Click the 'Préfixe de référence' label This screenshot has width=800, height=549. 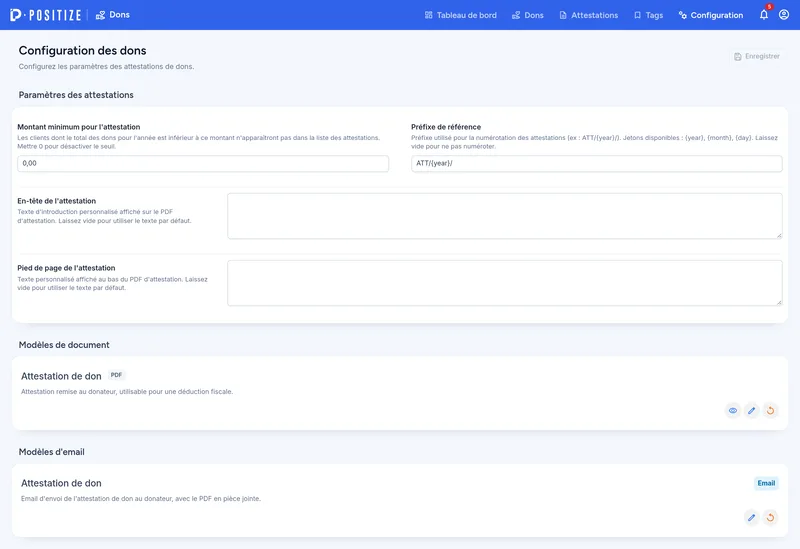pyautogui.click(x=446, y=127)
